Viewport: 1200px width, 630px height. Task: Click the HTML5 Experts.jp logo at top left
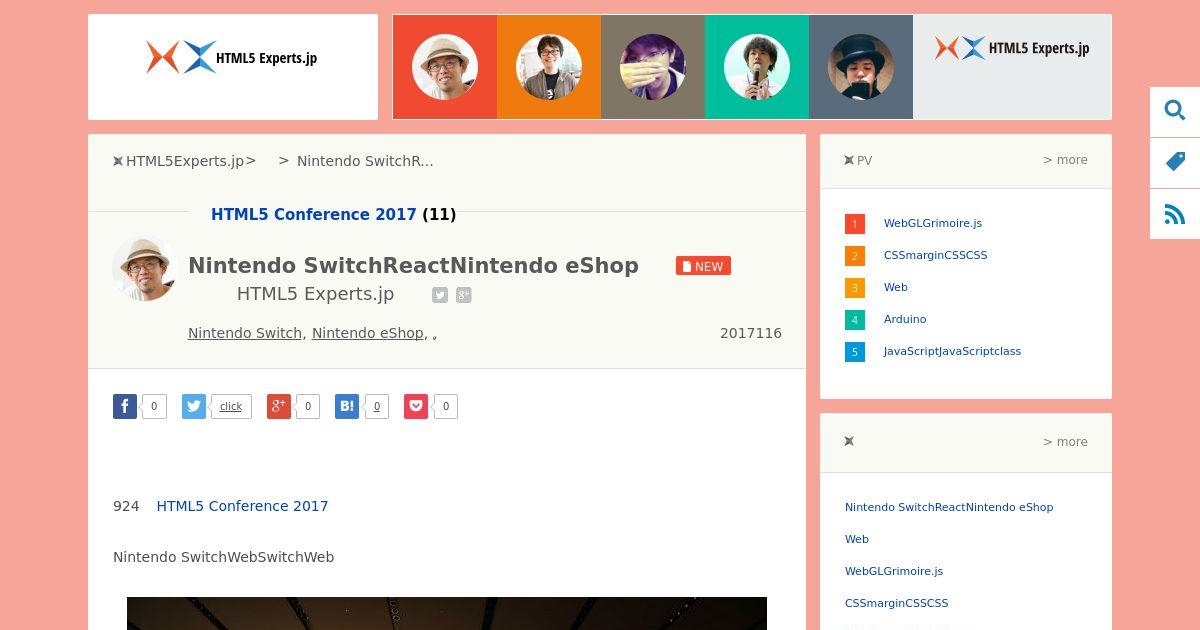pos(233,58)
